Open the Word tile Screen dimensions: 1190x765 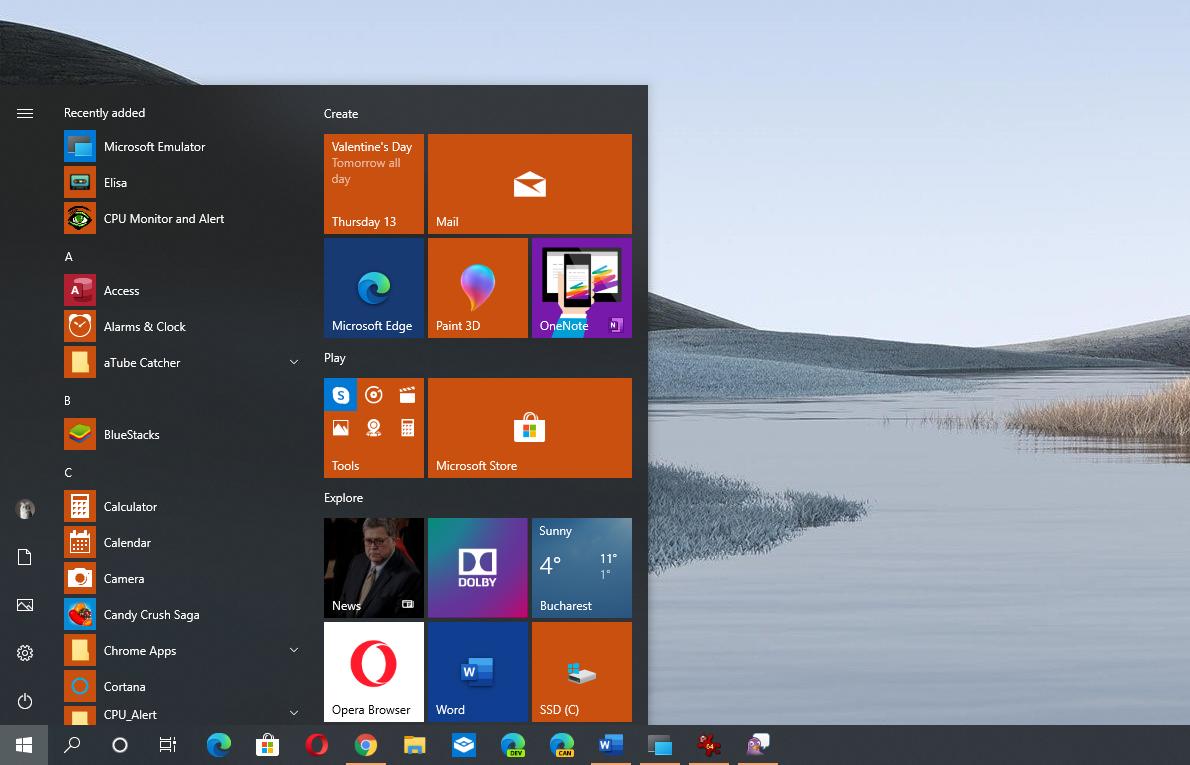(x=477, y=672)
